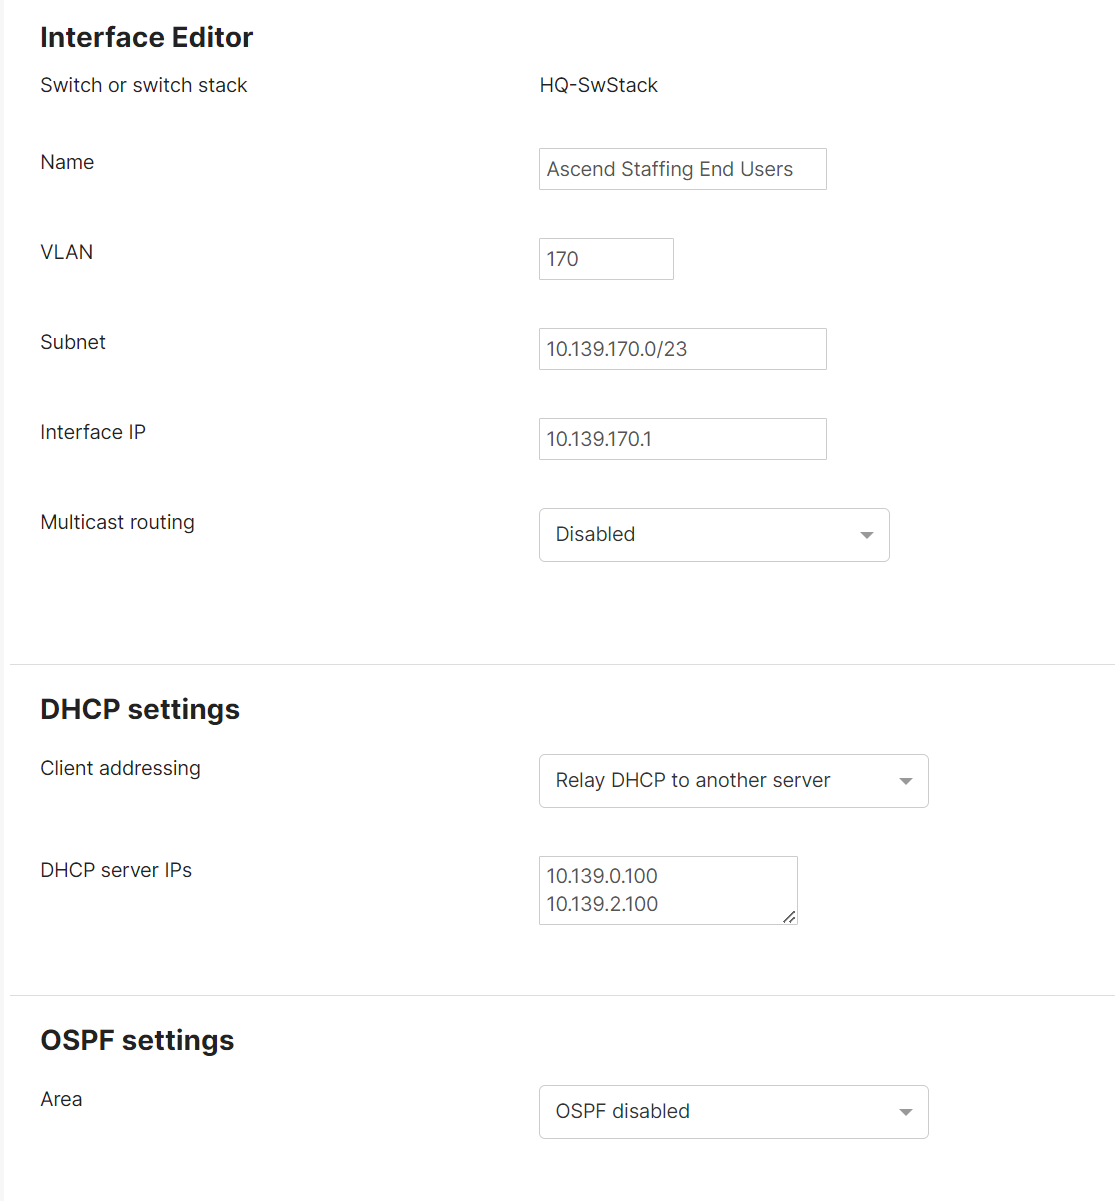The image size is (1115, 1201).
Task: Open the Multicast routing dropdown
Action: (713, 535)
